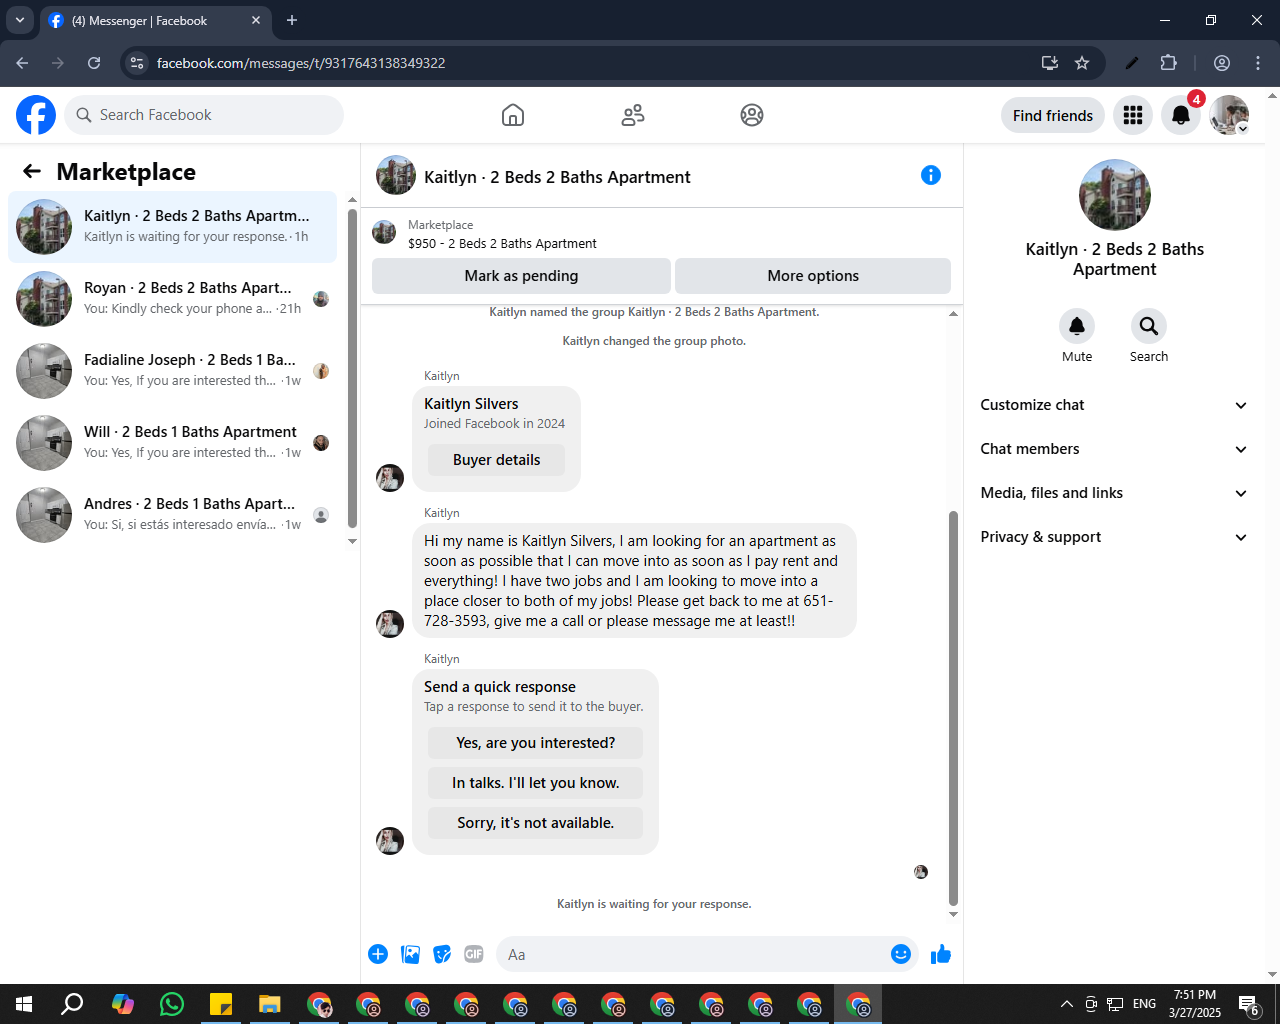Open ENG language indicator

(1145, 1004)
